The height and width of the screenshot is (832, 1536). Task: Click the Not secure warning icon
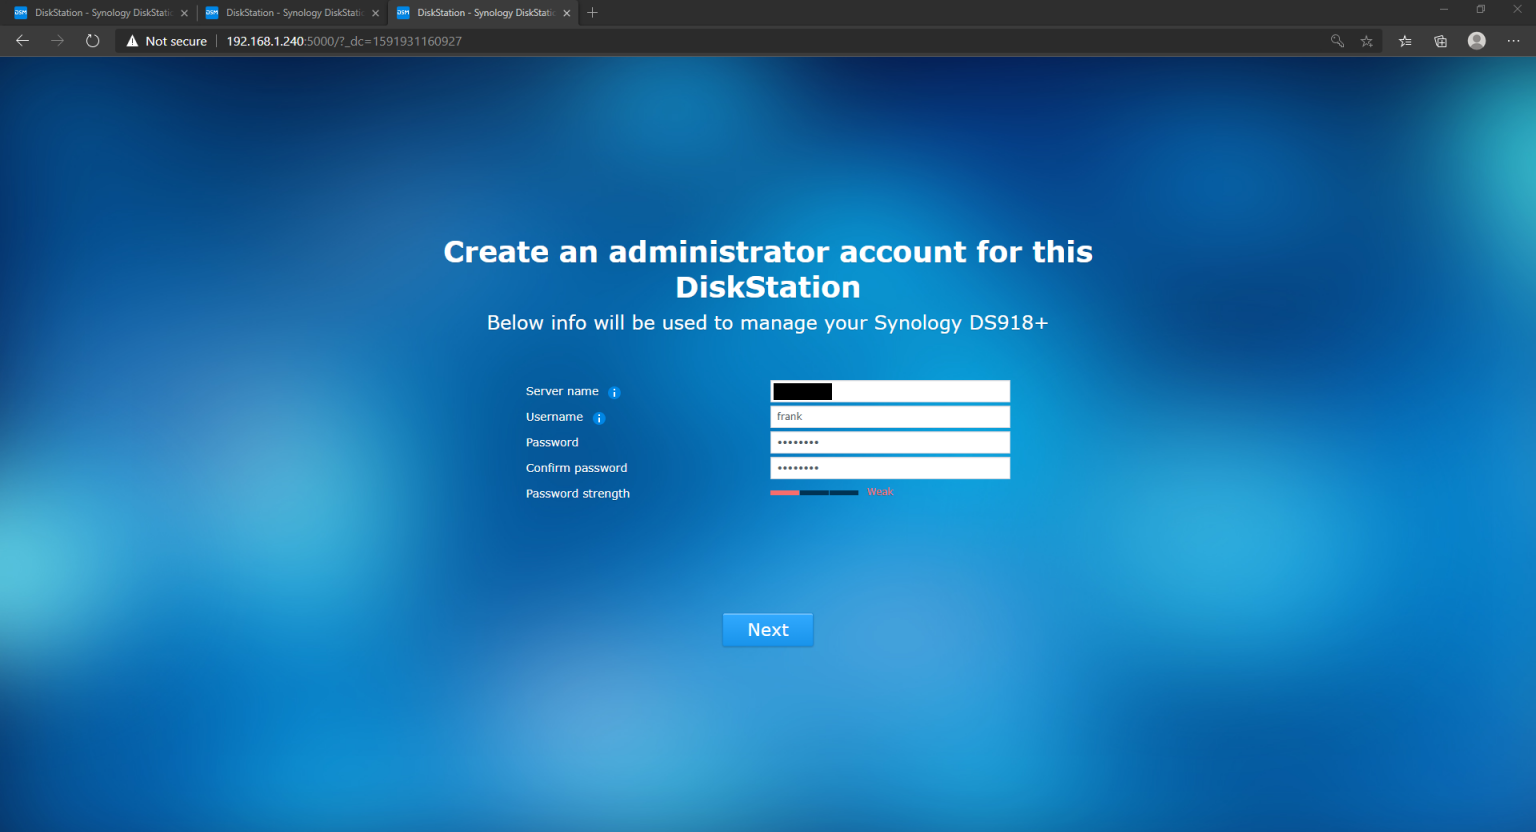click(133, 41)
